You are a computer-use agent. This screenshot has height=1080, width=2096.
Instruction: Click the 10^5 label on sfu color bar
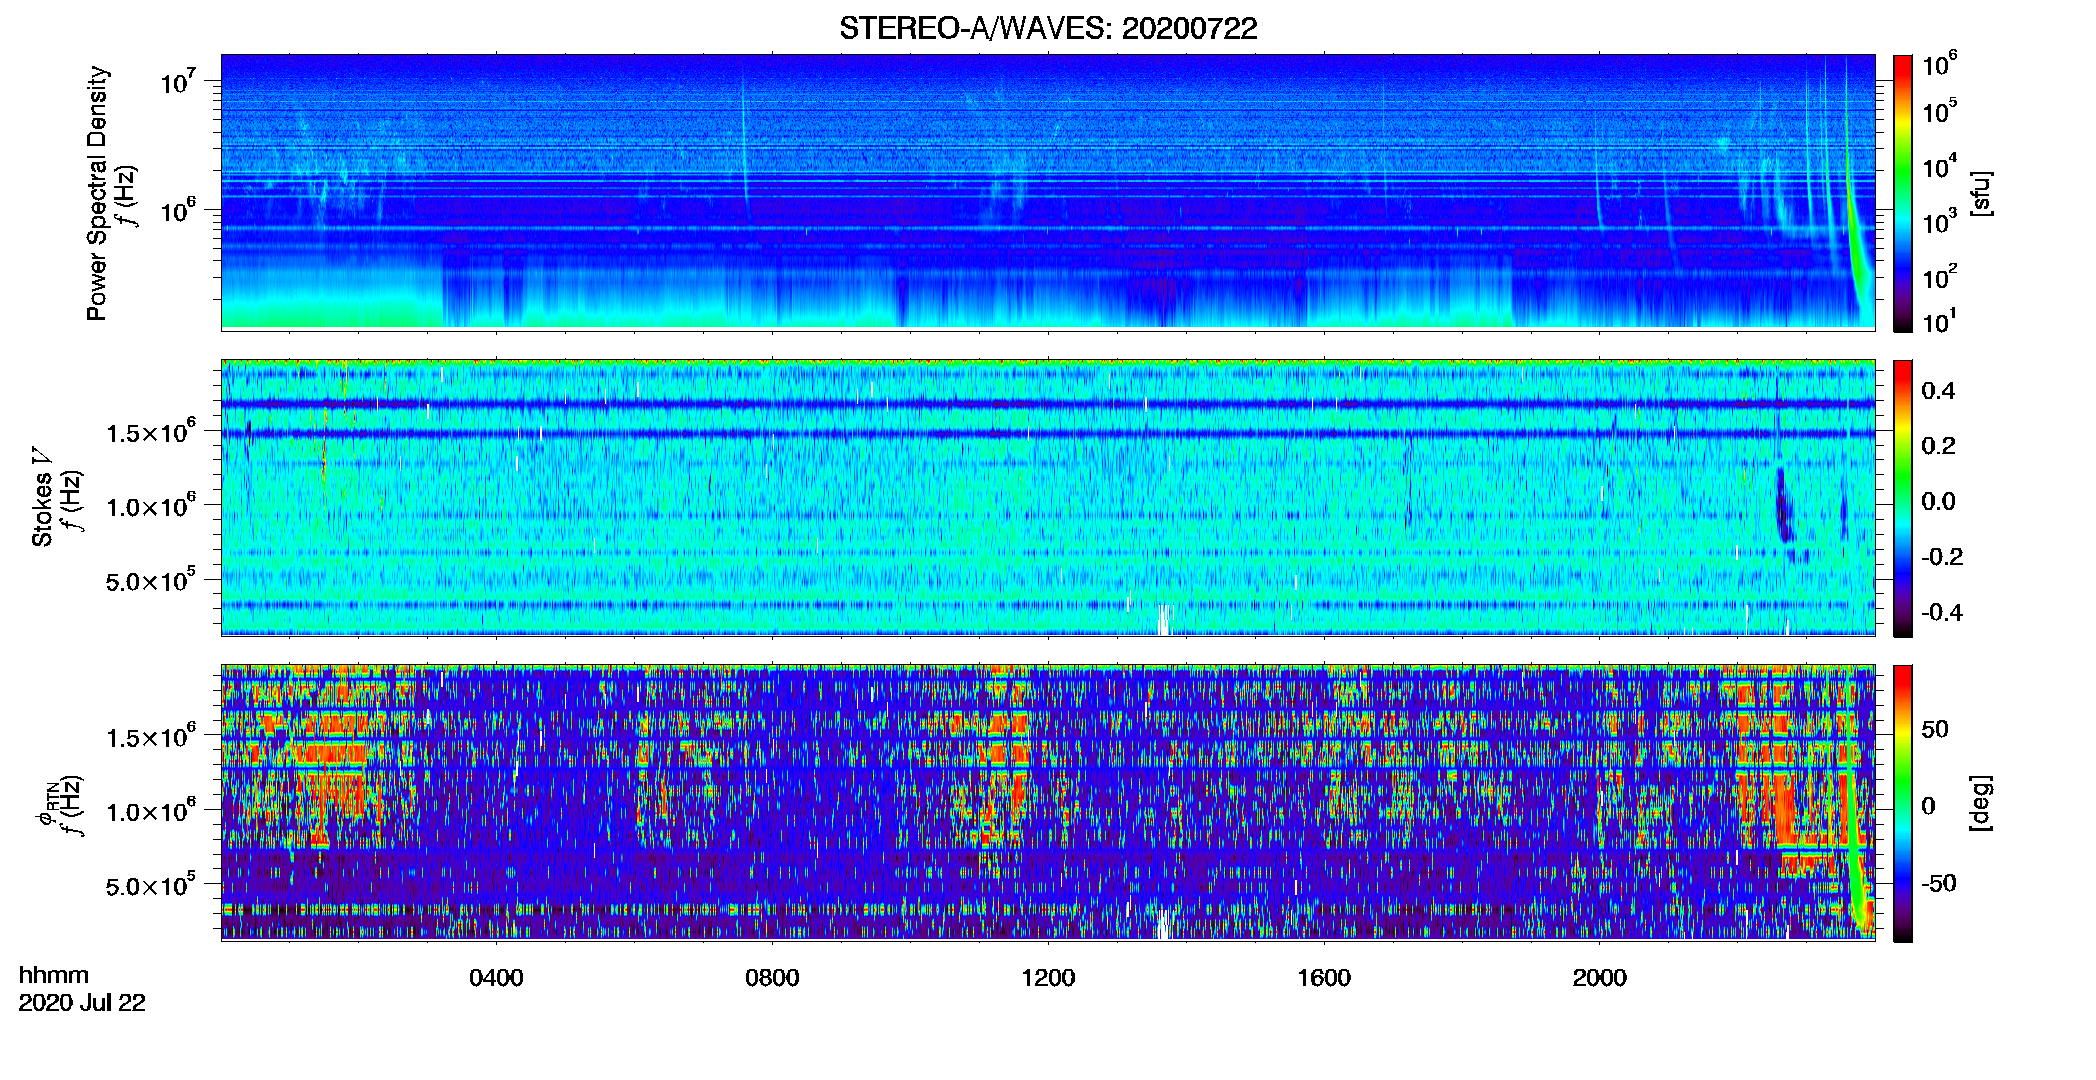(1939, 112)
